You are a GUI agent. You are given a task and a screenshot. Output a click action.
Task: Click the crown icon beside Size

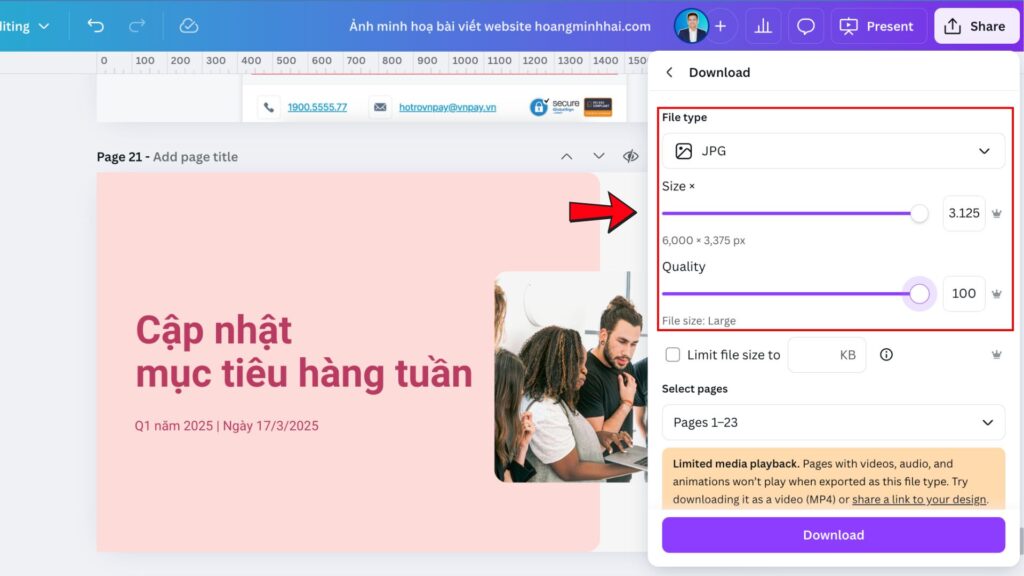coord(997,214)
